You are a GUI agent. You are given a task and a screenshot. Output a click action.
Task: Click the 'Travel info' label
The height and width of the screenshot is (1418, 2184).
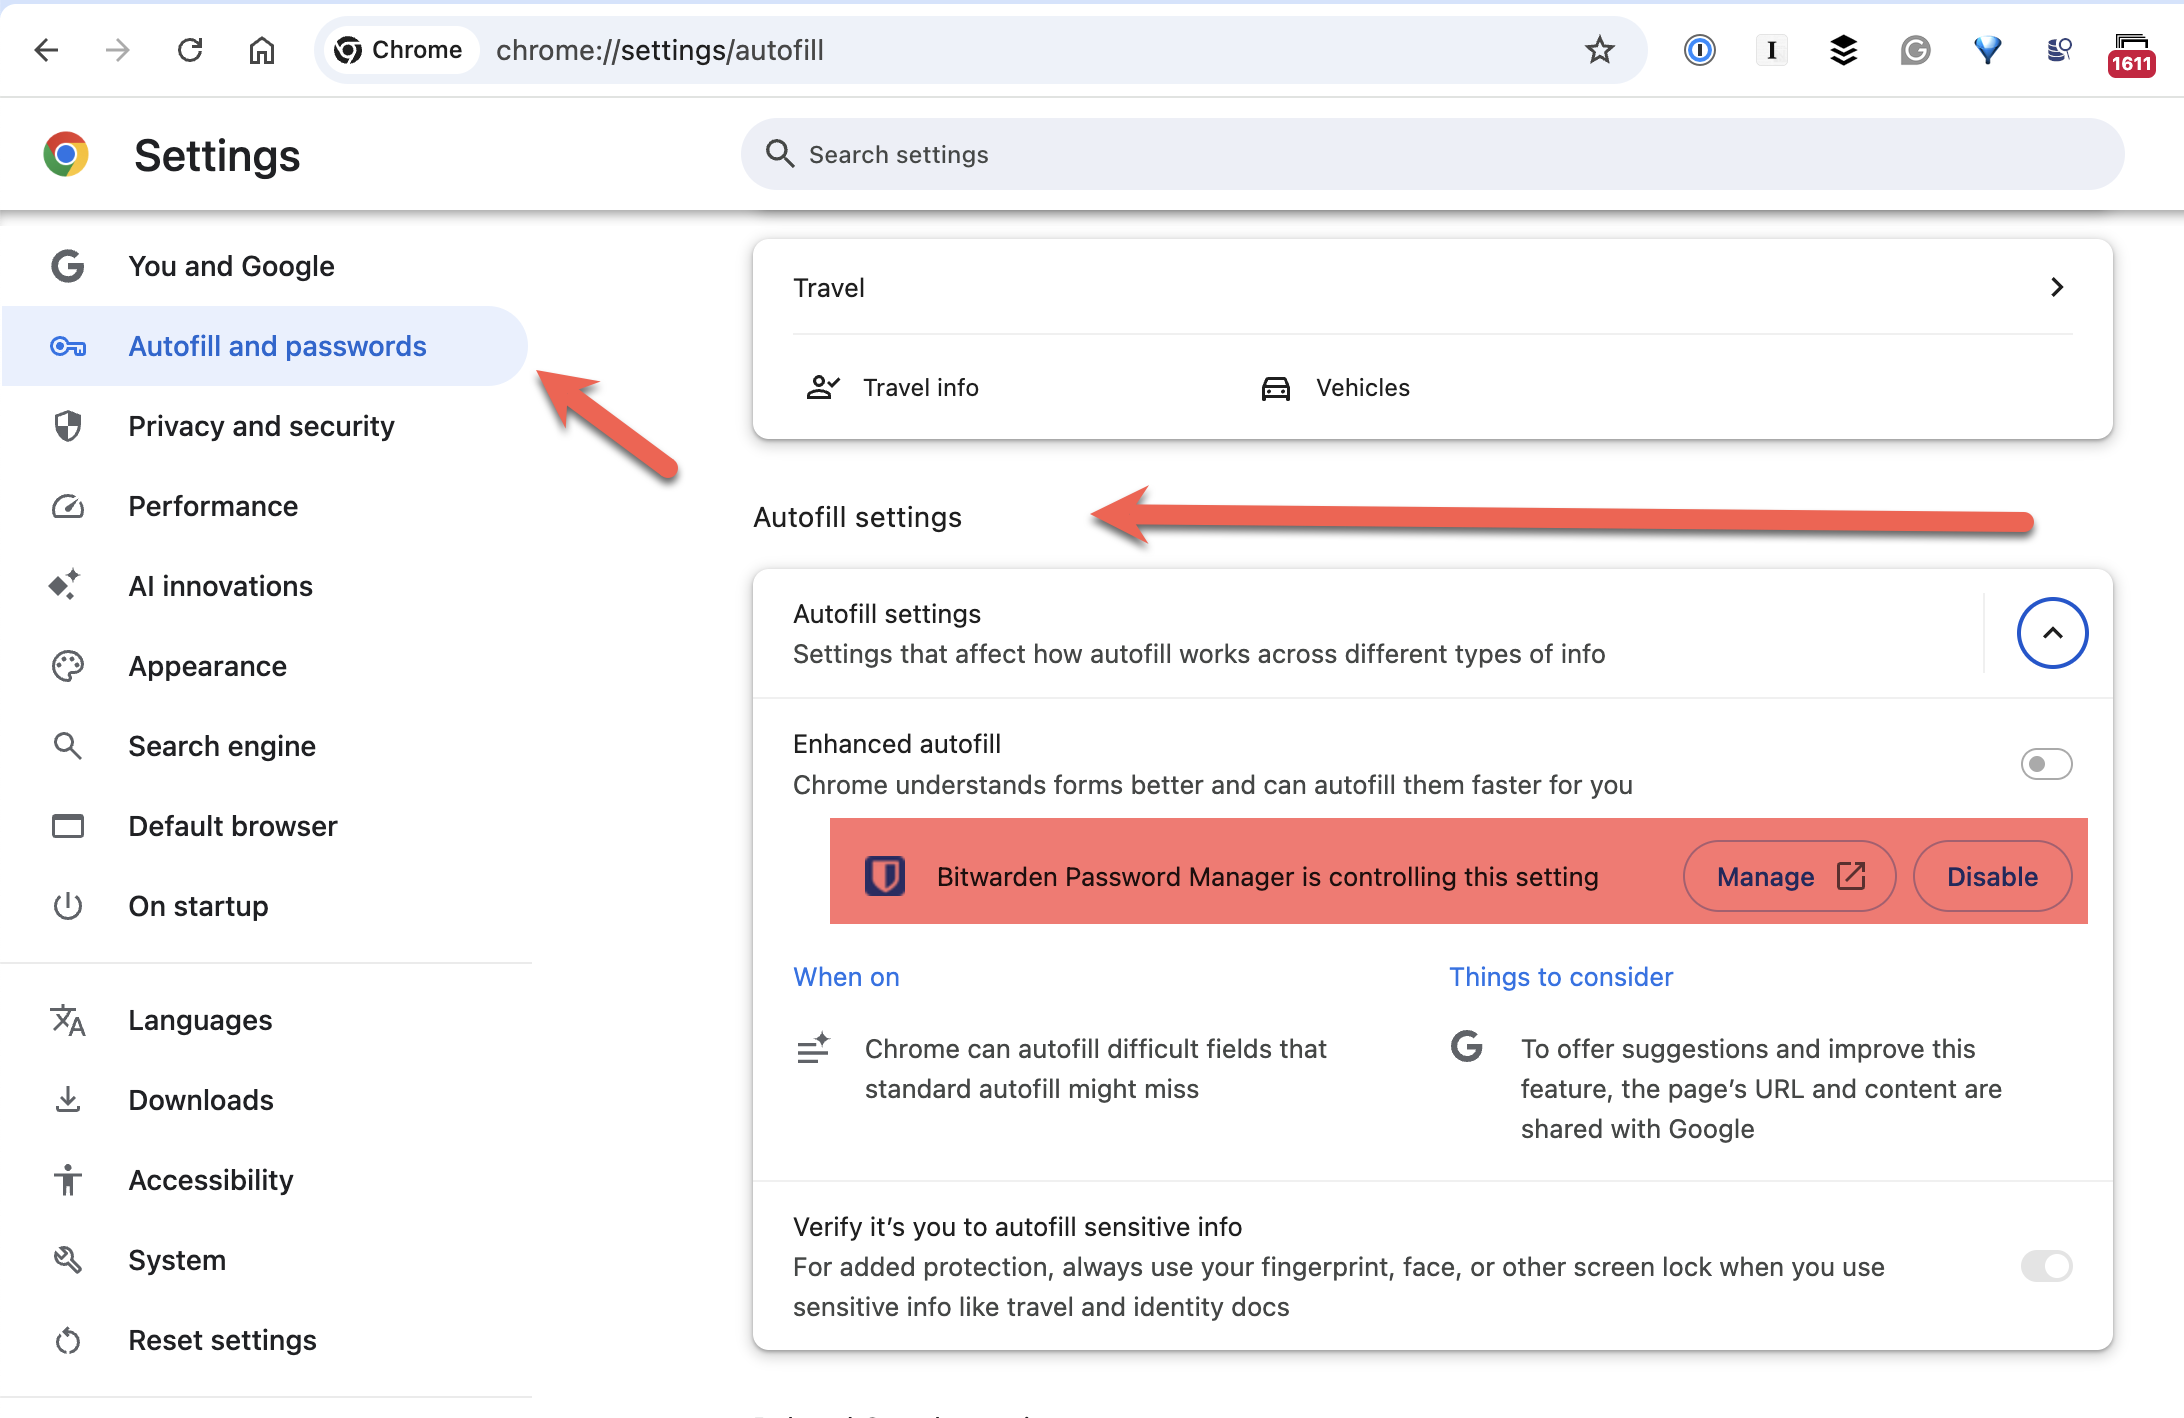point(920,388)
